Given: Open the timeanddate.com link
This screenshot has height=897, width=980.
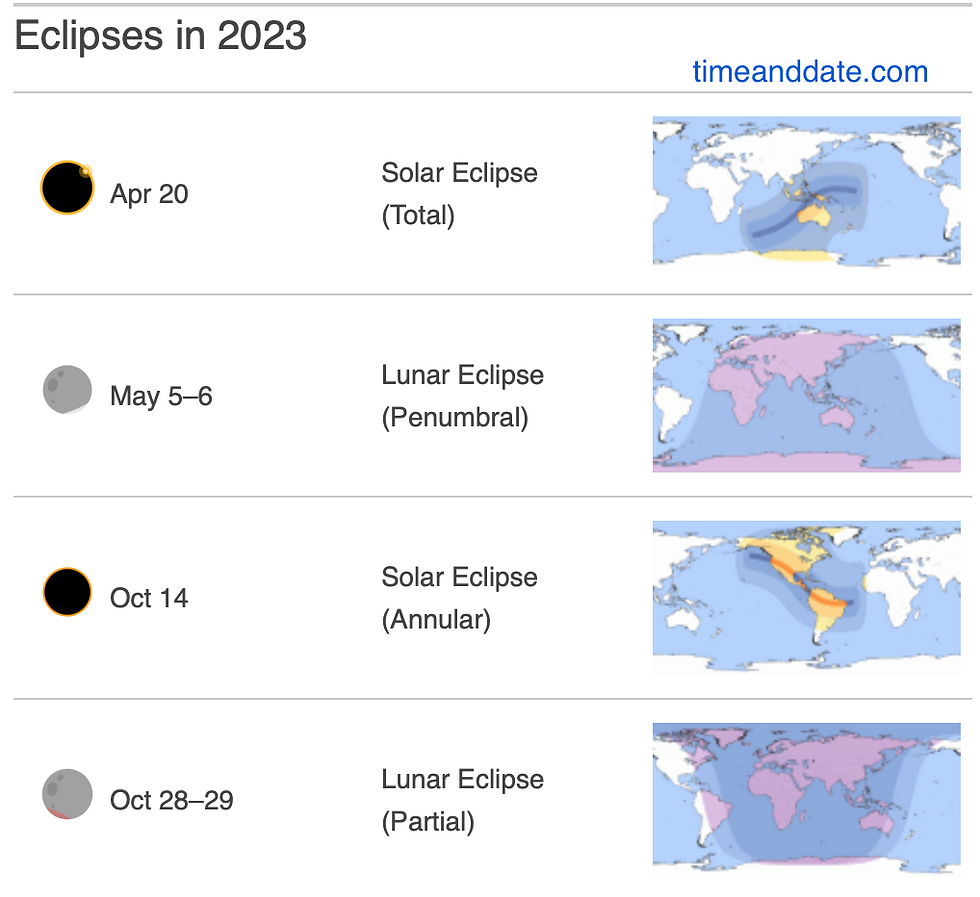Looking at the screenshot, I should (x=810, y=72).
